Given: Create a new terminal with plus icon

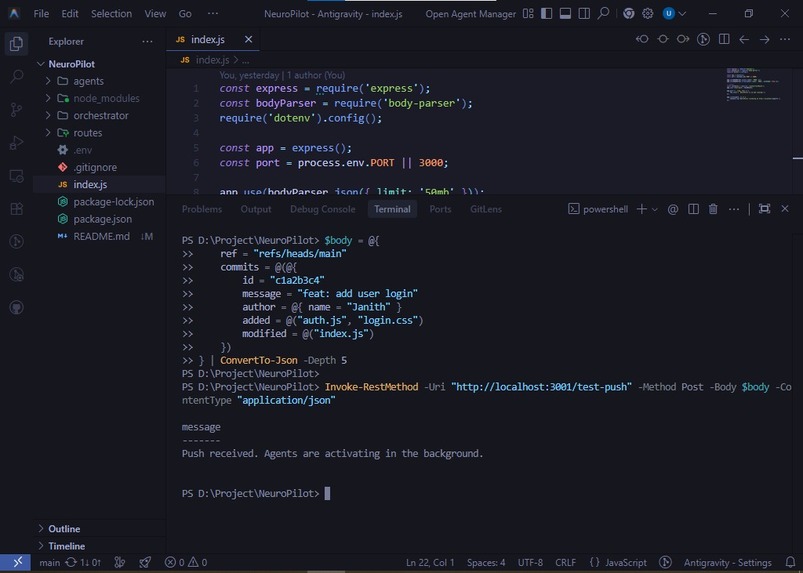Looking at the screenshot, I should click(641, 209).
